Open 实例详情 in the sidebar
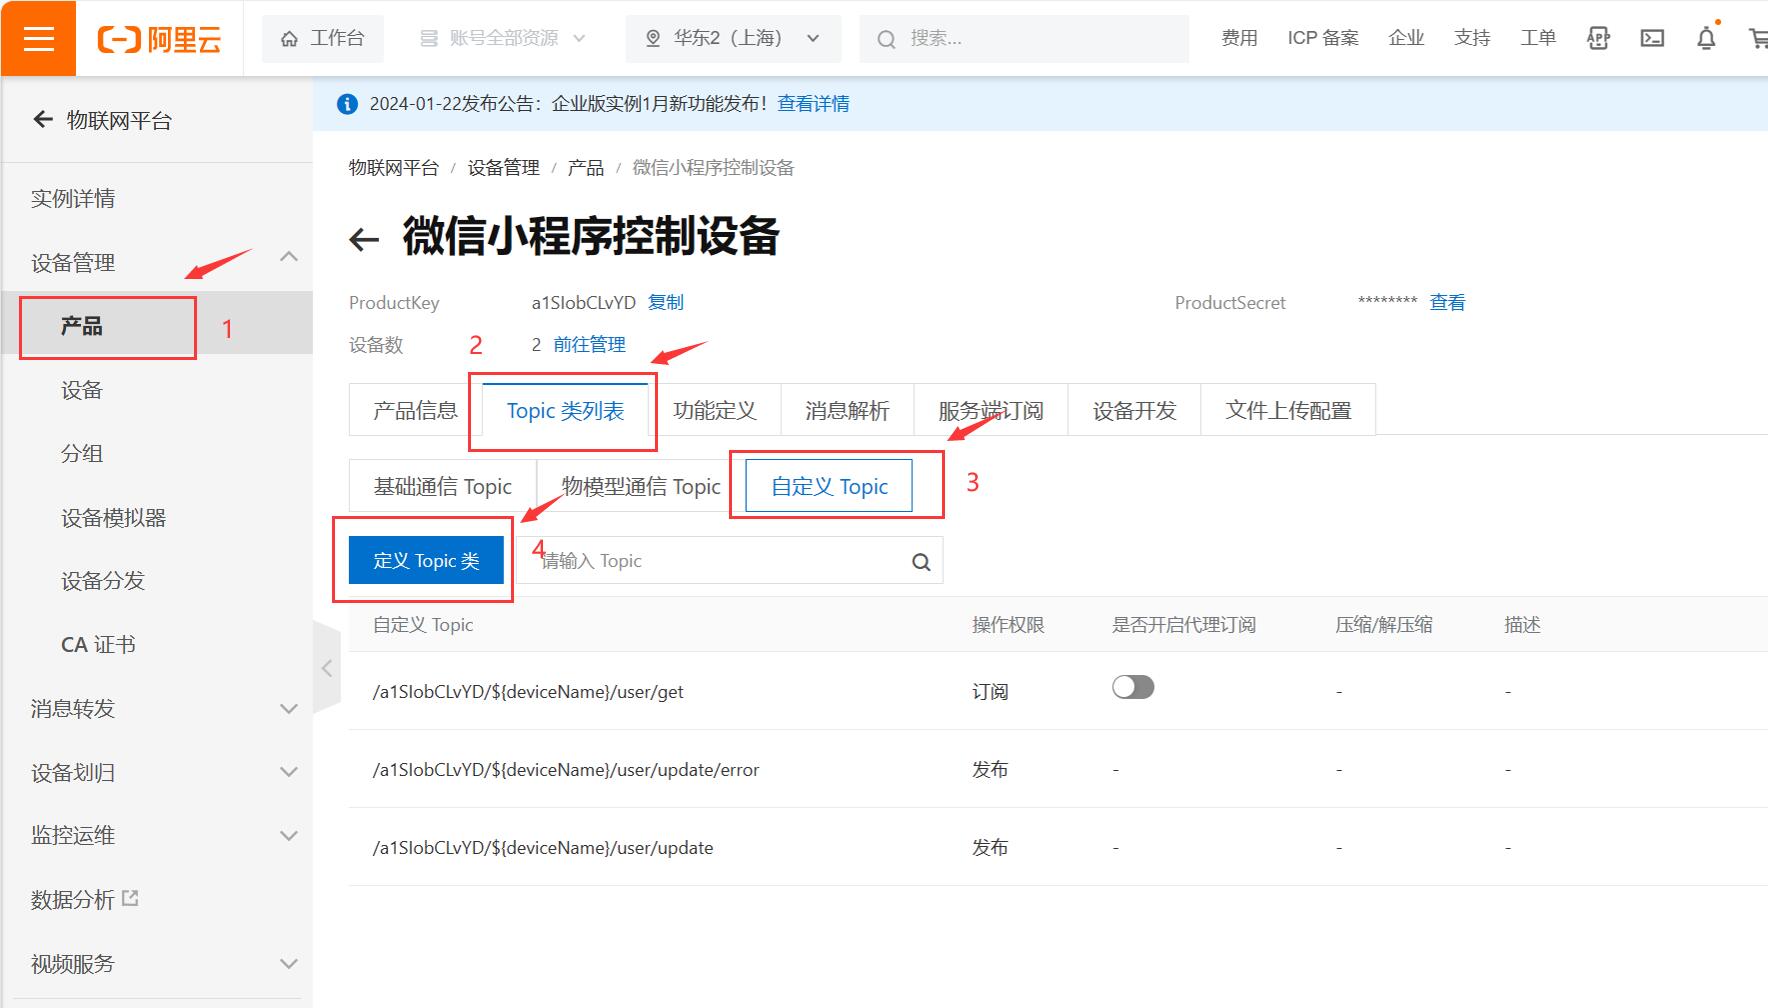 tap(73, 199)
